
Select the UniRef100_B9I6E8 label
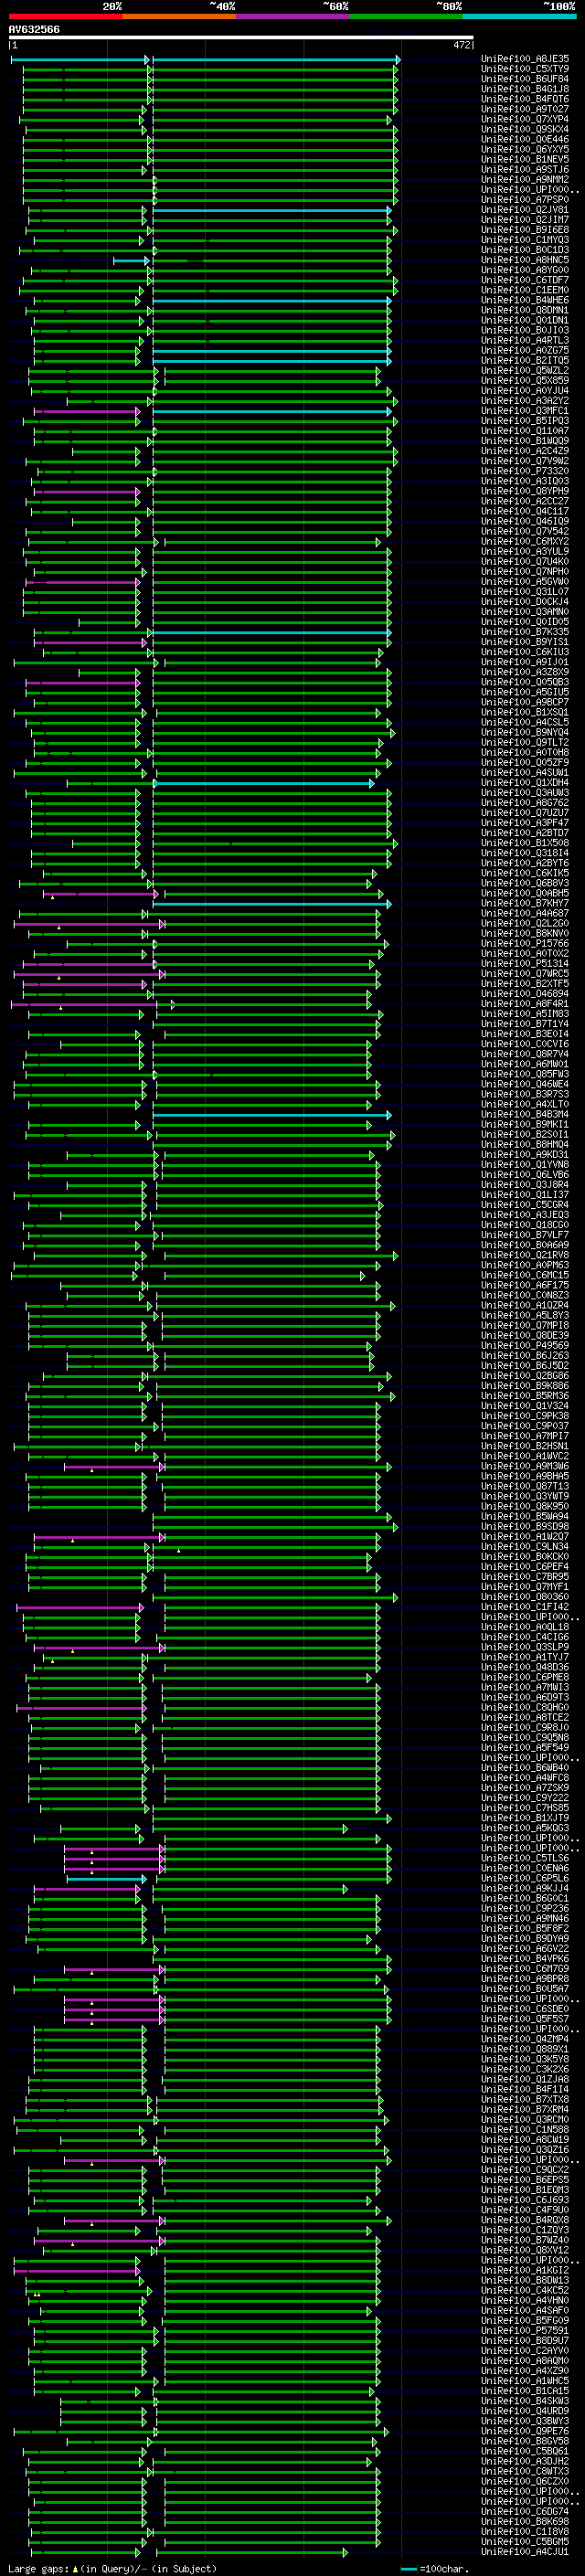(525, 230)
